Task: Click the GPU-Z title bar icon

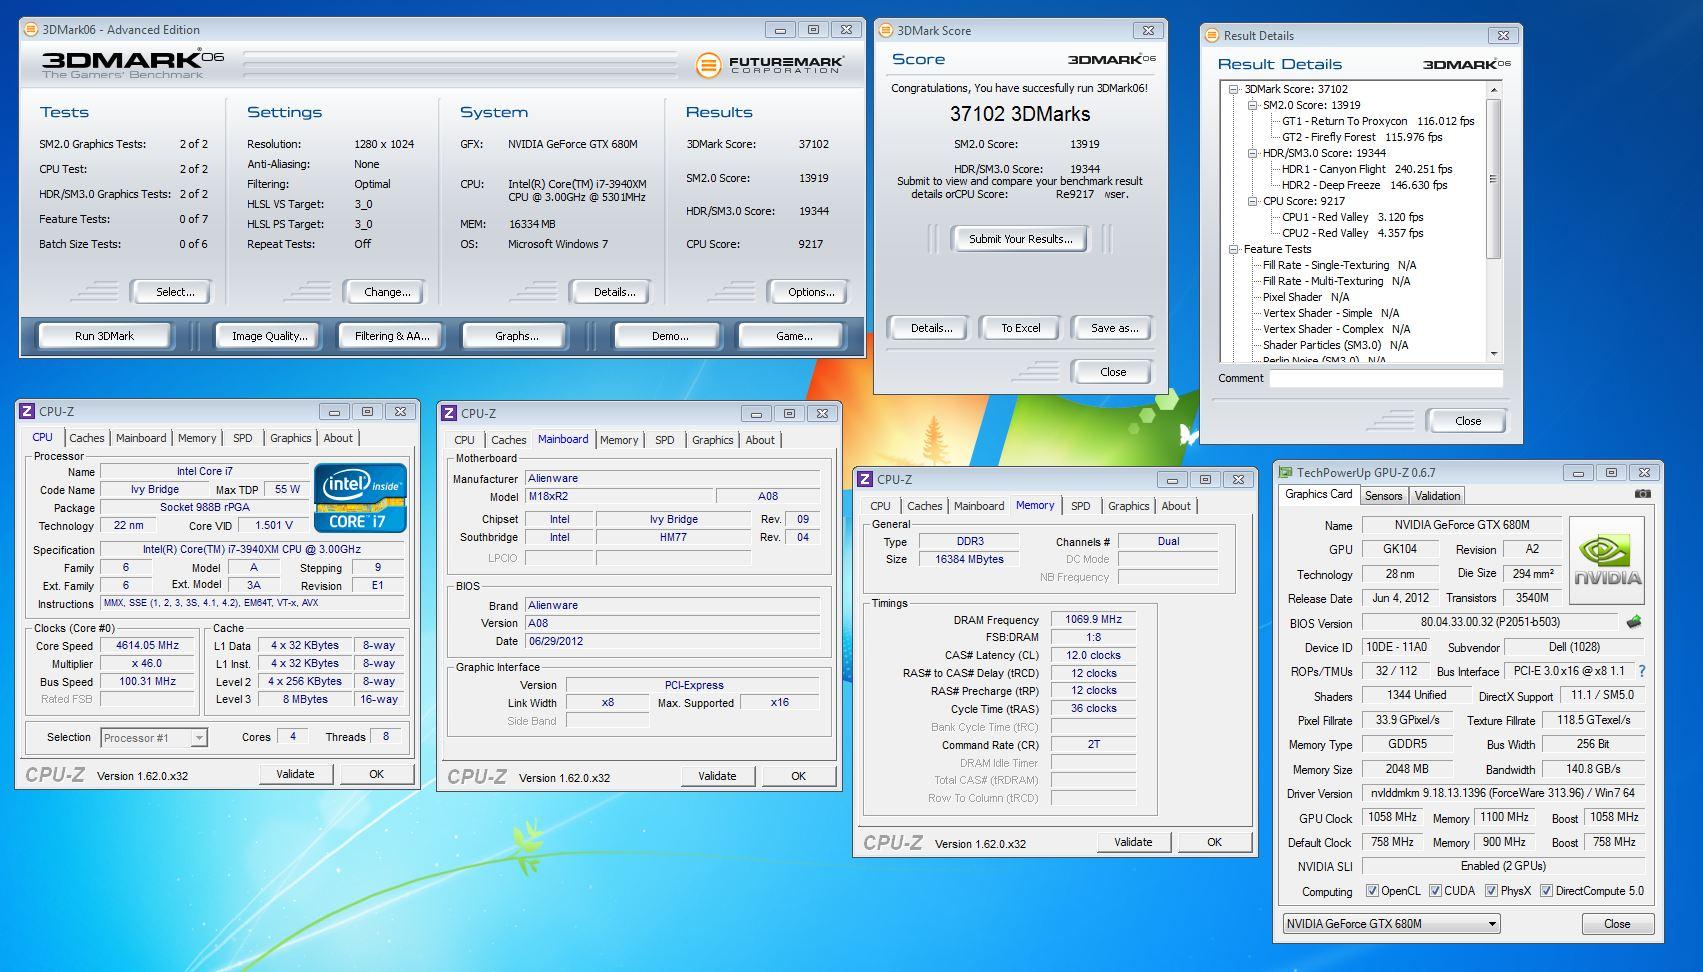Action: point(1285,472)
